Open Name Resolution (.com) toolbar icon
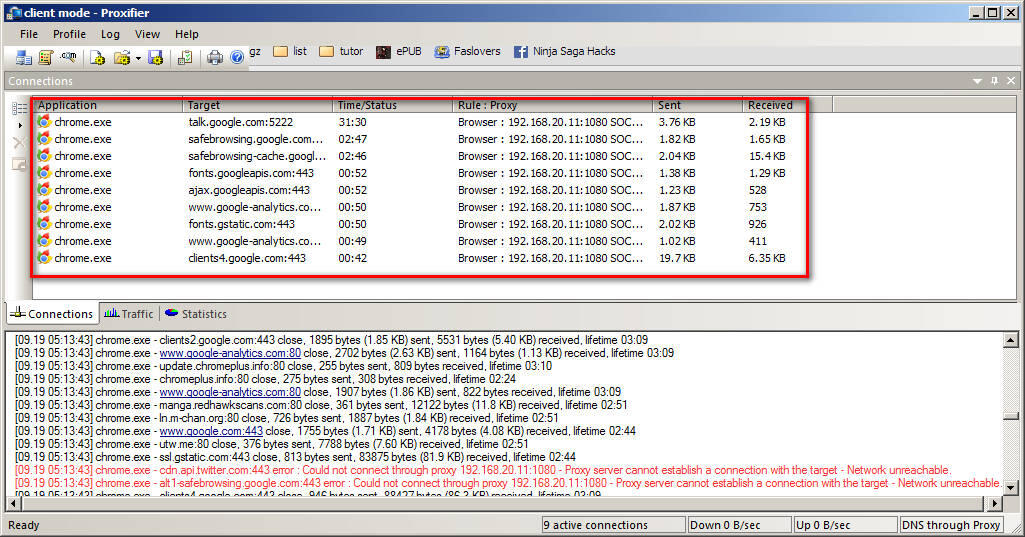This screenshot has height=537, width=1025. (68, 58)
